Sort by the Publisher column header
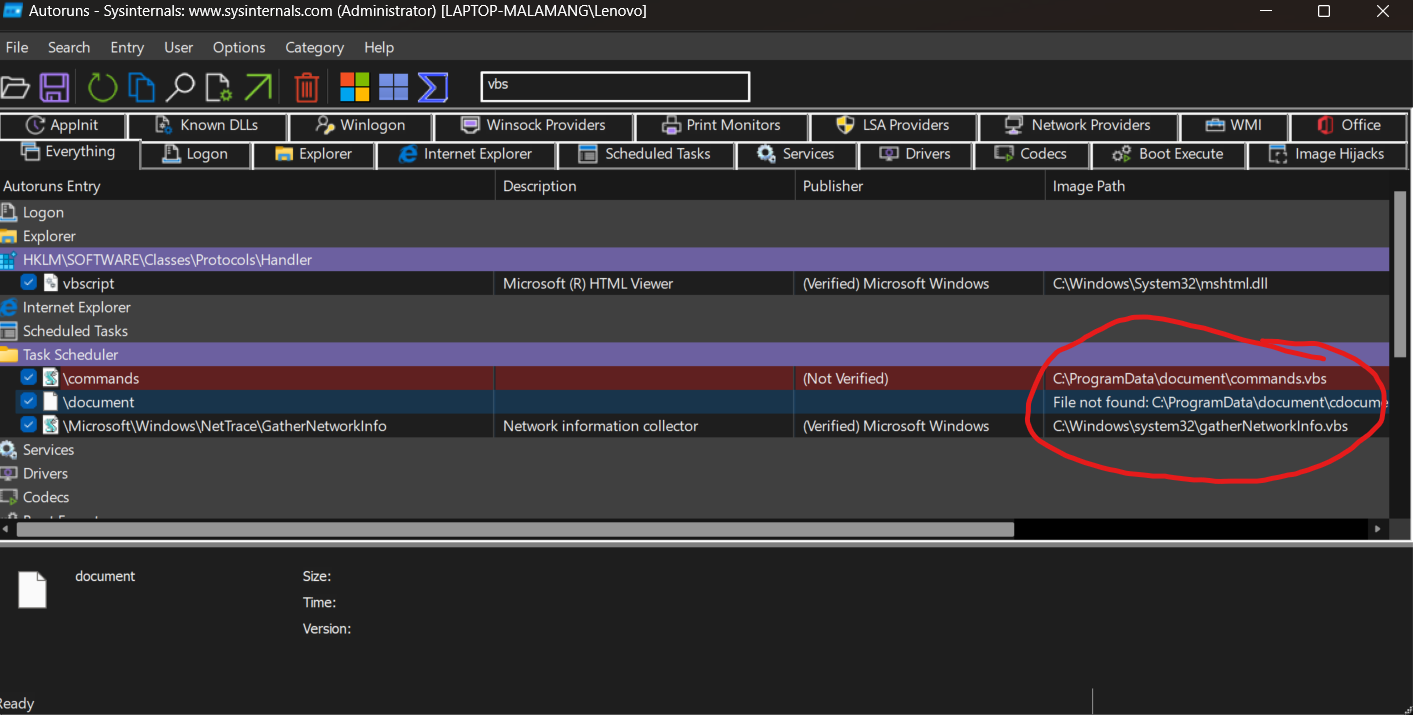1413x715 pixels. pos(920,186)
